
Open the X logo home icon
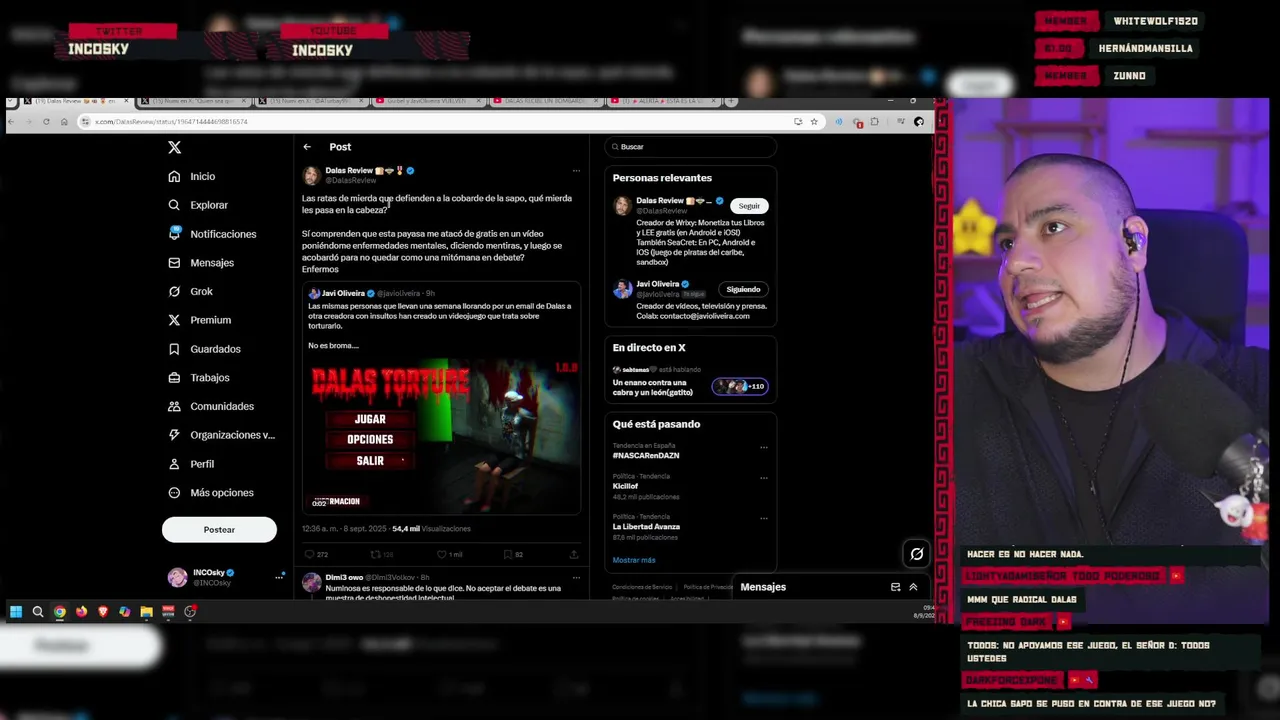pyautogui.click(x=174, y=147)
